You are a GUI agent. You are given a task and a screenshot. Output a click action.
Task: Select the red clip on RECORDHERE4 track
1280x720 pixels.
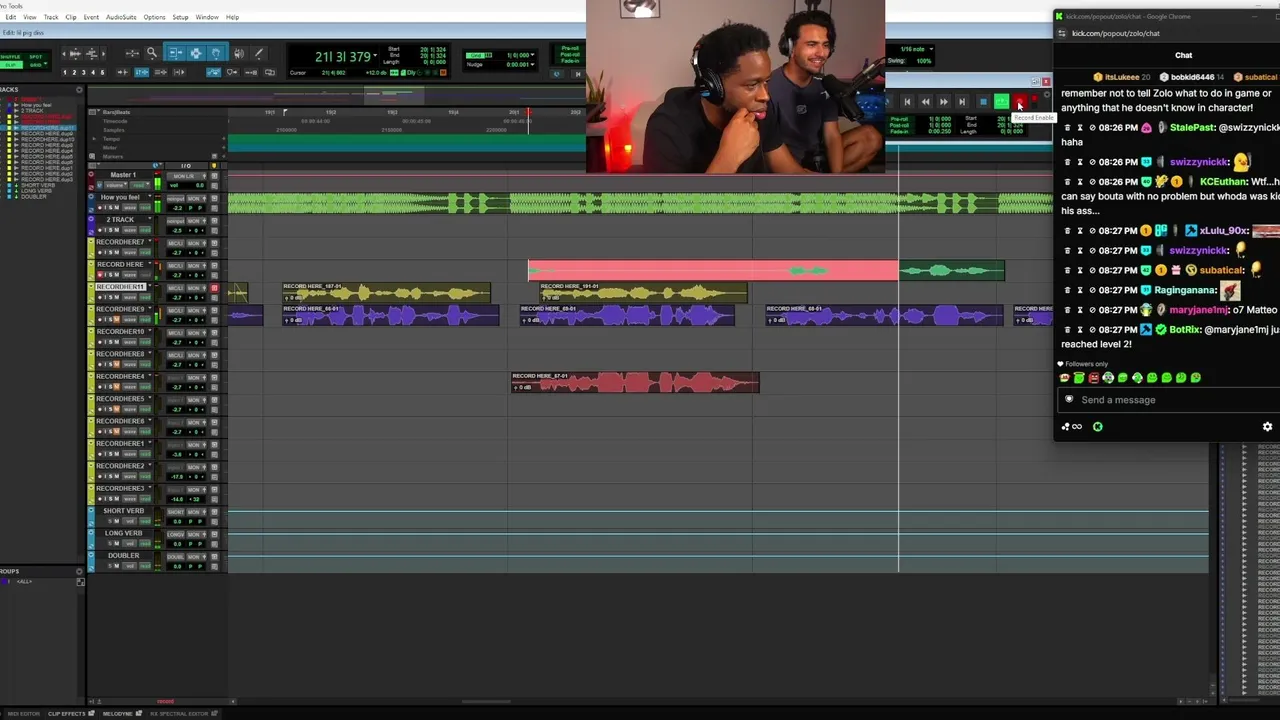635,382
